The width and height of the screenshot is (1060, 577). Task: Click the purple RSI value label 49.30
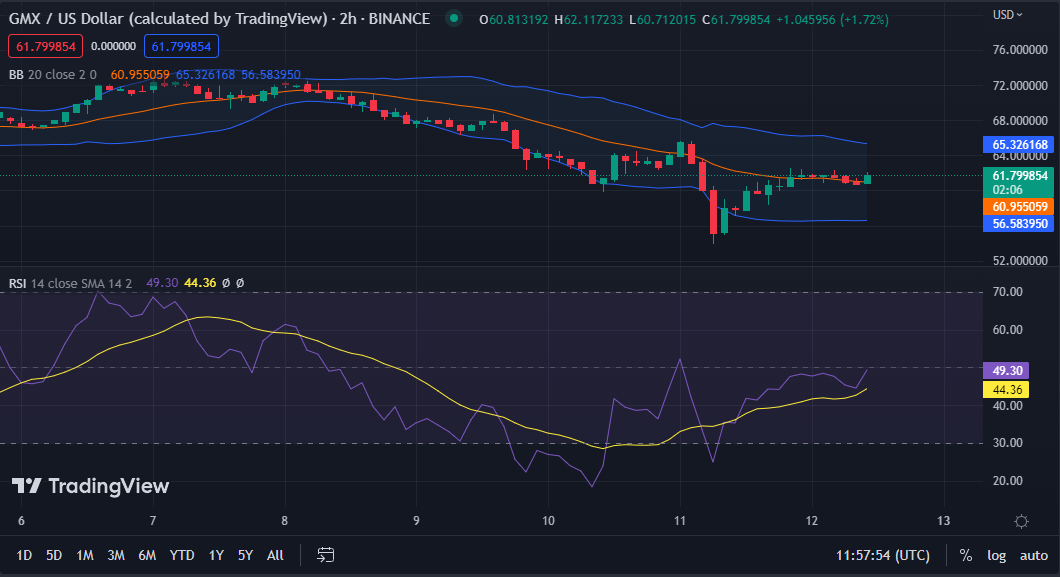pos(1006,370)
